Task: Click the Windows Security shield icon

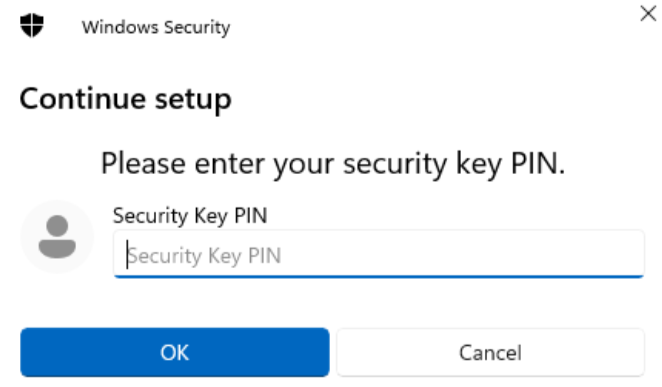Action: [x=32, y=25]
